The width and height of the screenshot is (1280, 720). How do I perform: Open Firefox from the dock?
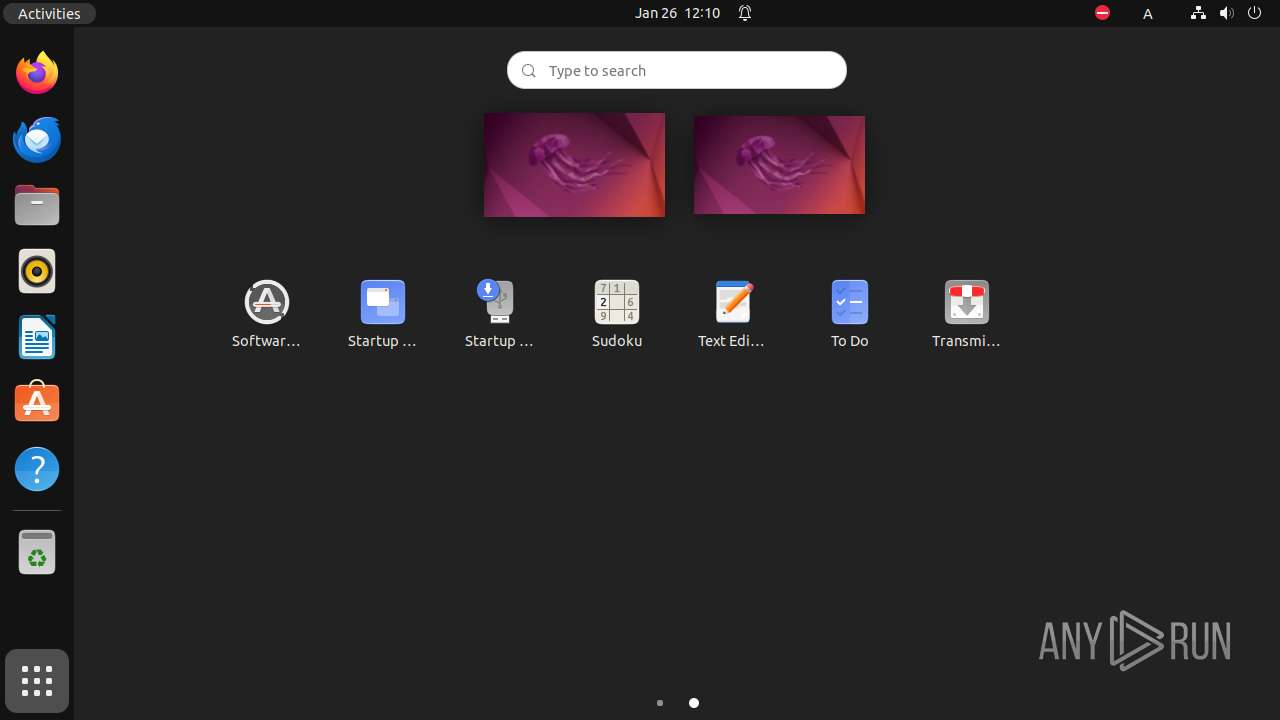click(37, 73)
